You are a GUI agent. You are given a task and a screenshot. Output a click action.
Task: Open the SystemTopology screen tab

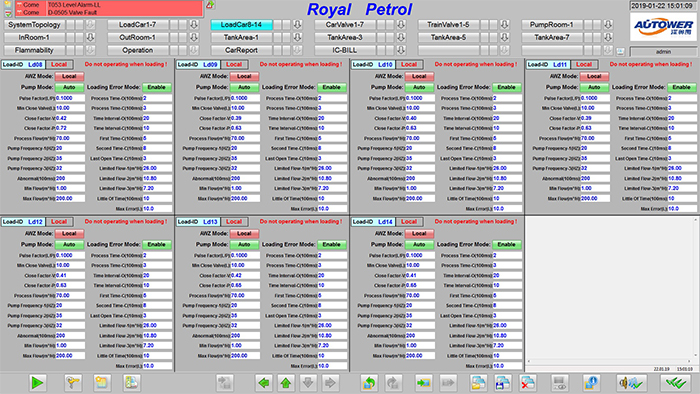(x=34, y=25)
